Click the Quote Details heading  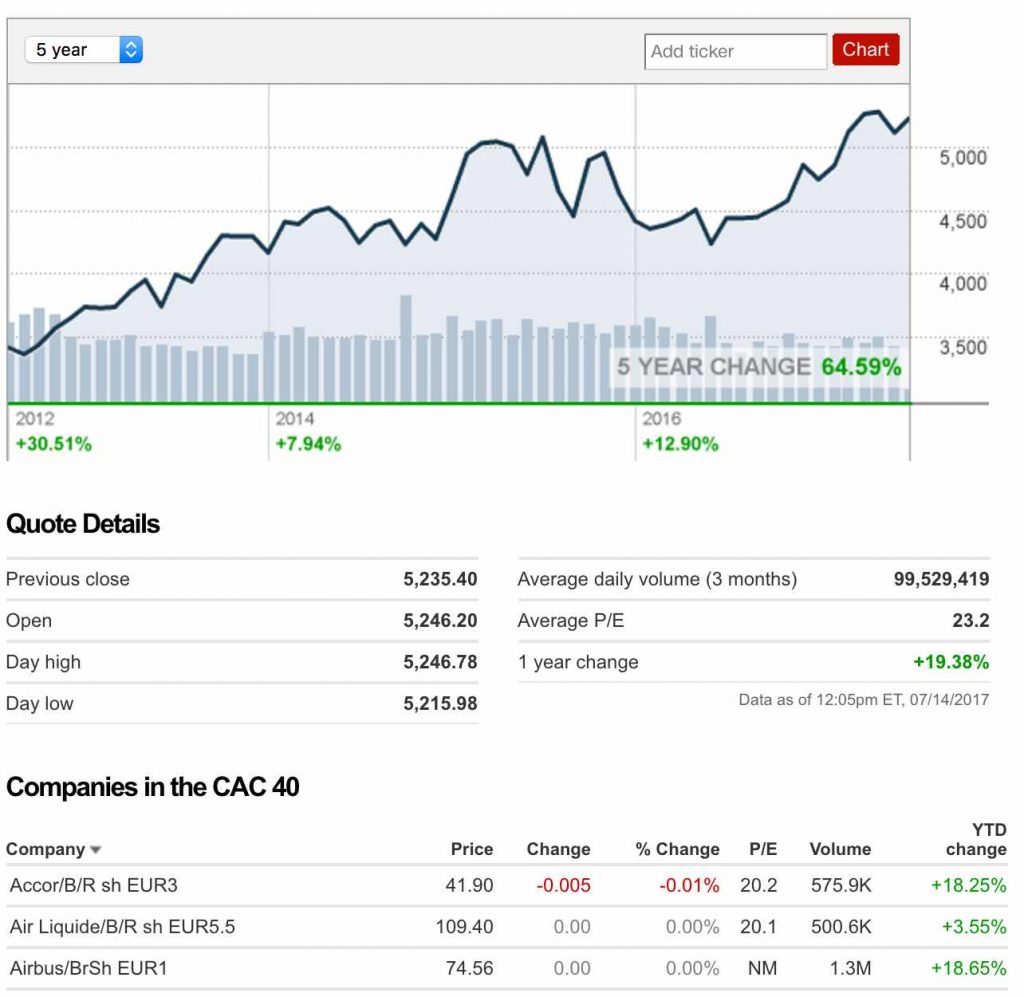83,524
